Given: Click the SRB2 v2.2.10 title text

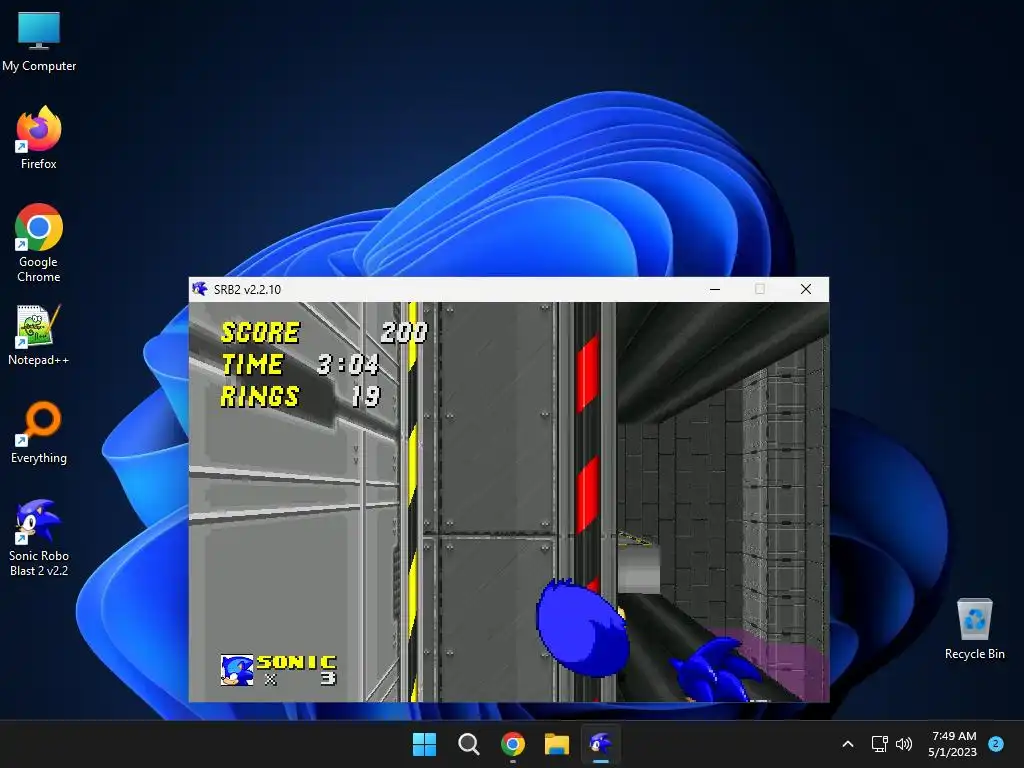Looking at the screenshot, I should [248, 289].
